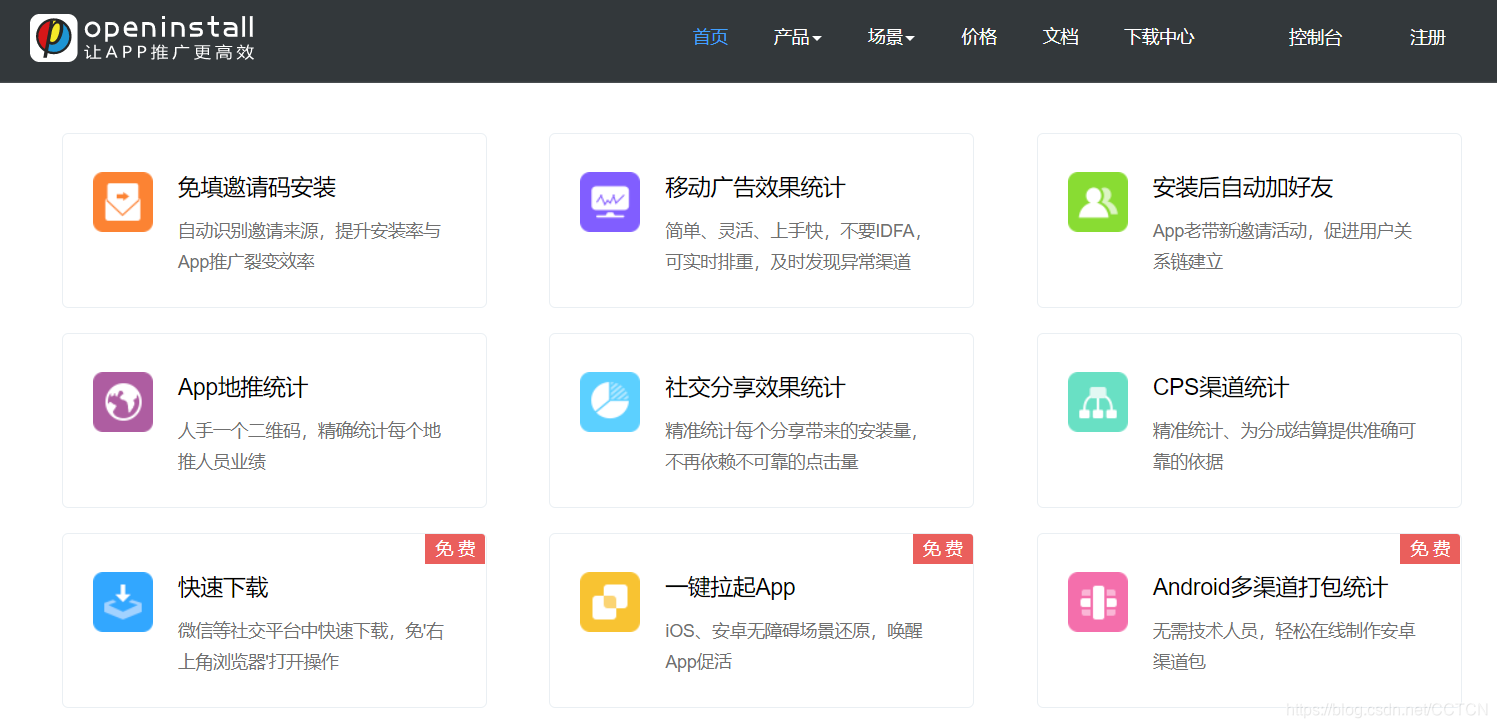Click the 免费 badge on 快速下载 card

455,548
